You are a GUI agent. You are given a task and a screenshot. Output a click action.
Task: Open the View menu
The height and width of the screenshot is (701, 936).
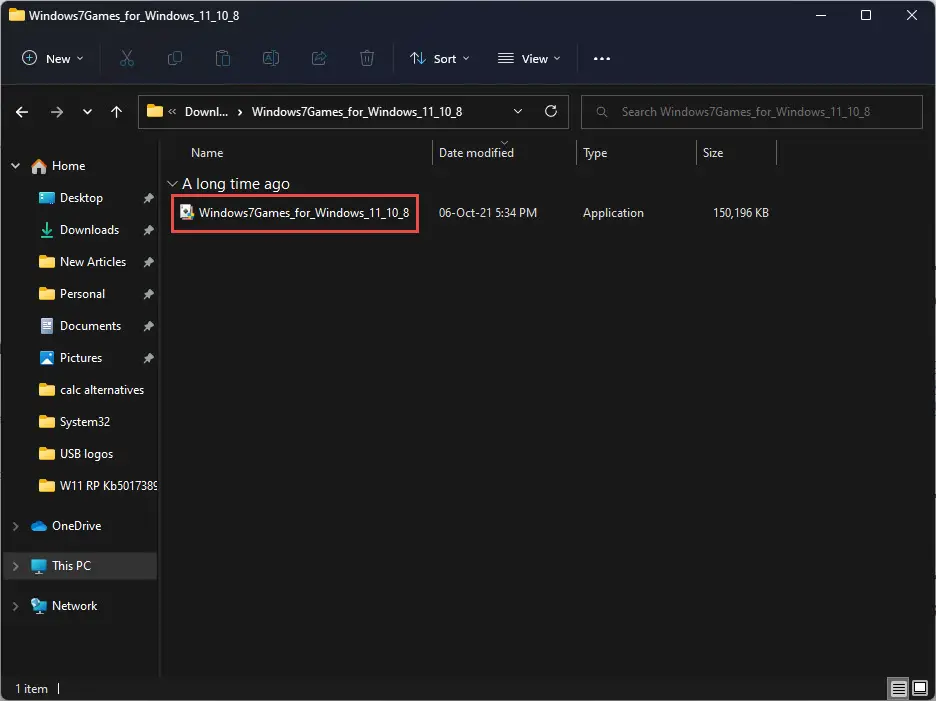[529, 59]
